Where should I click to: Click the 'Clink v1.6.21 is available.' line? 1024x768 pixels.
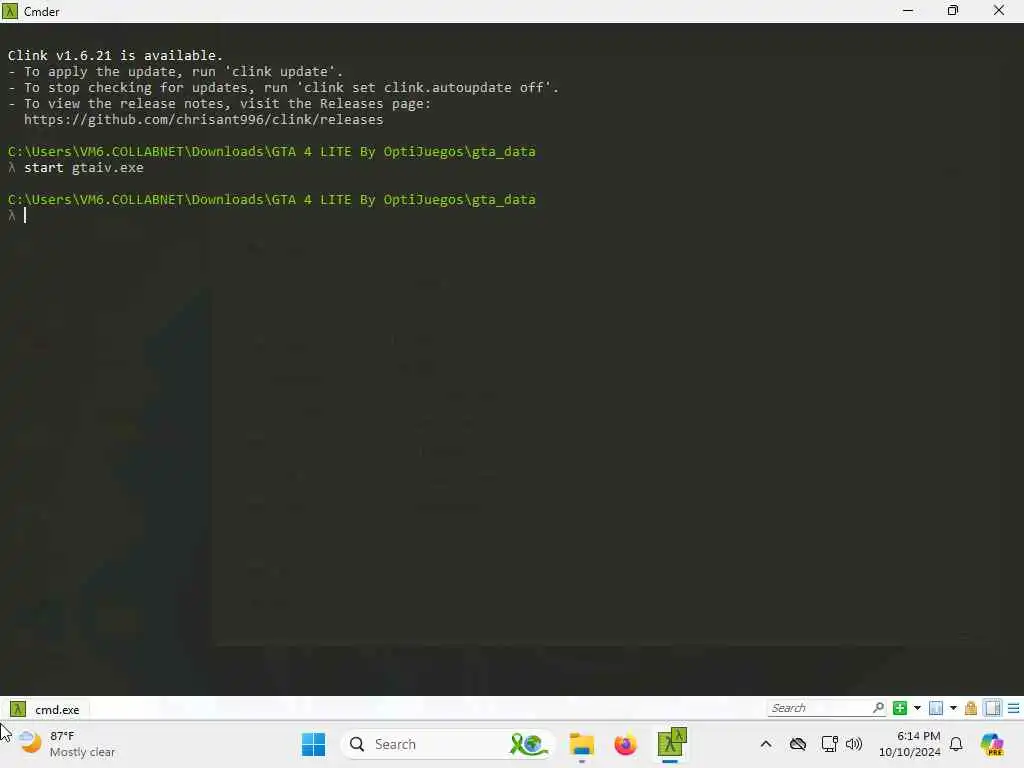pyautogui.click(x=115, y=56)
